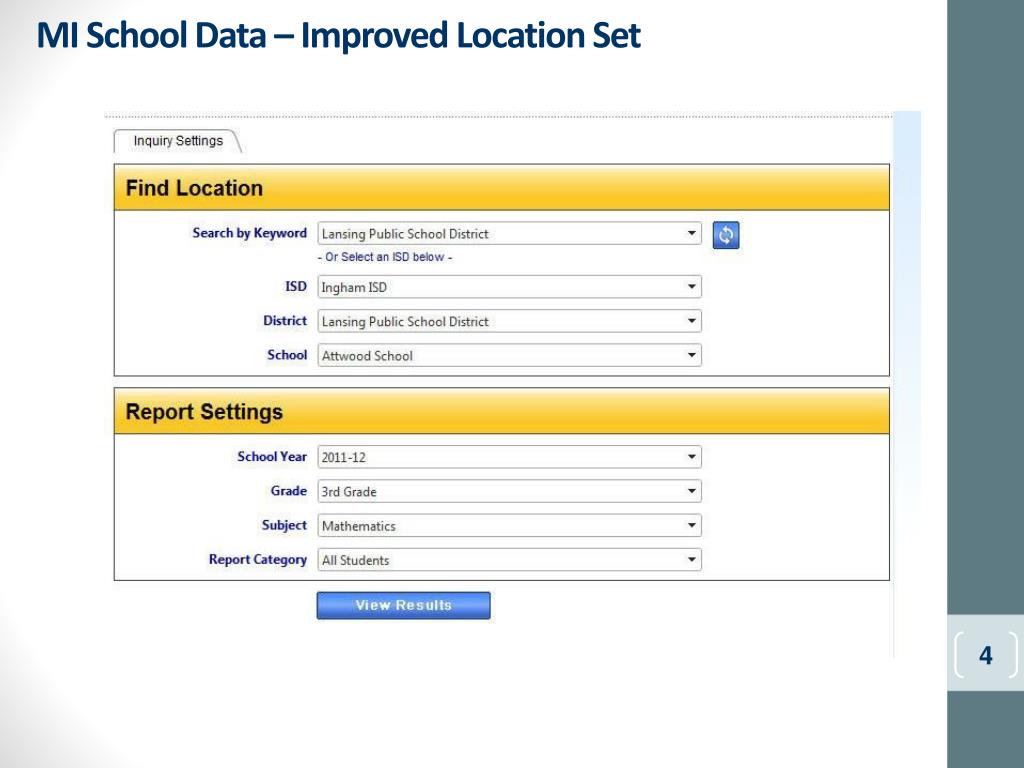Click the 'Or Select an ISD below' text
The height and width of the screenshot is (768, 1024).
pyautogui.click(x=385, y=257)
